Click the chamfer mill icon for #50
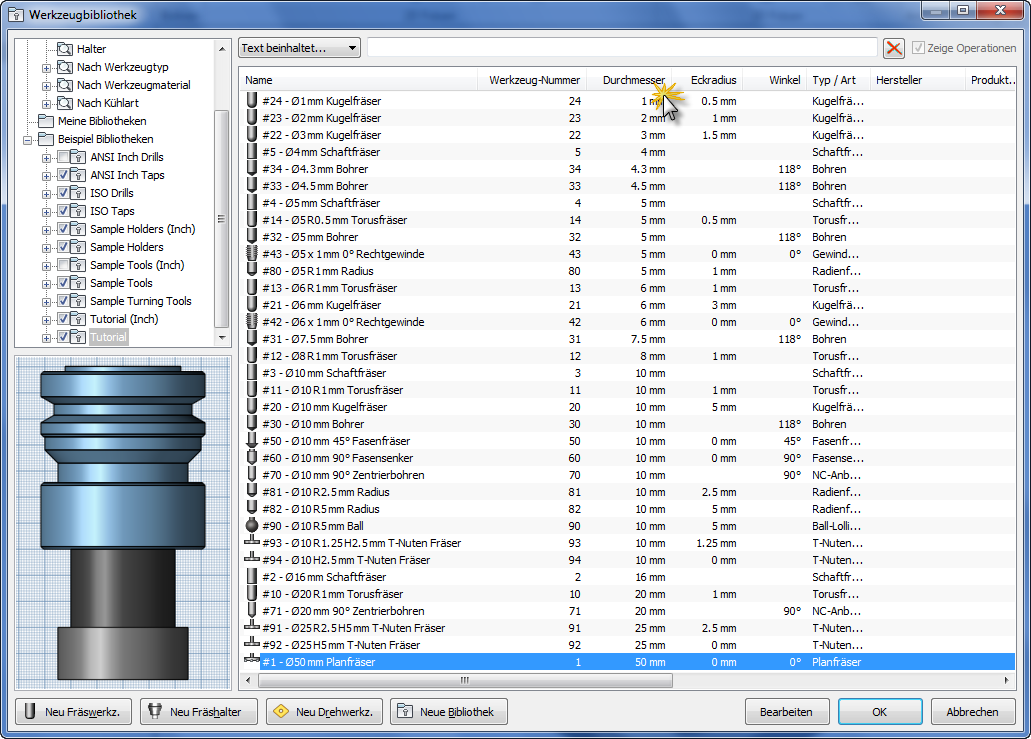The image size is (1031, 739). [251, 441]
